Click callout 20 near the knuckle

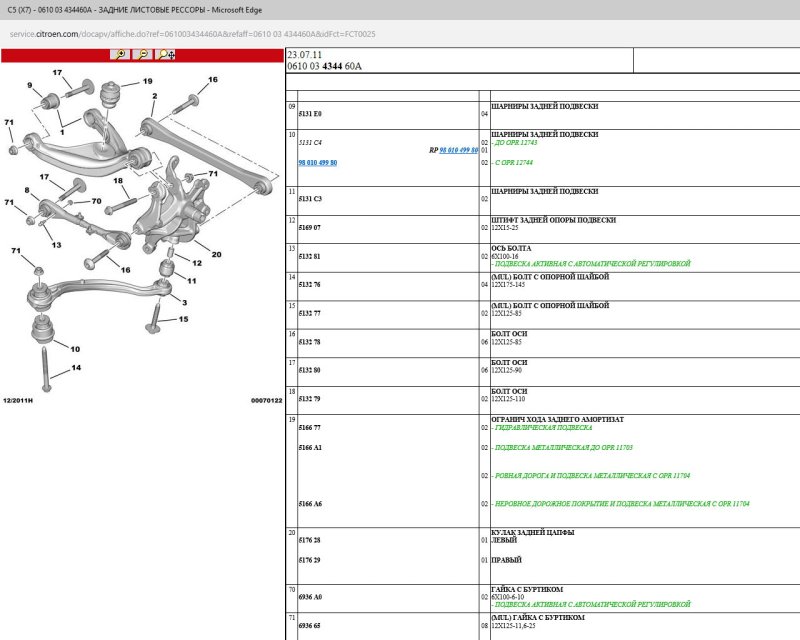(x=216, y=254)
